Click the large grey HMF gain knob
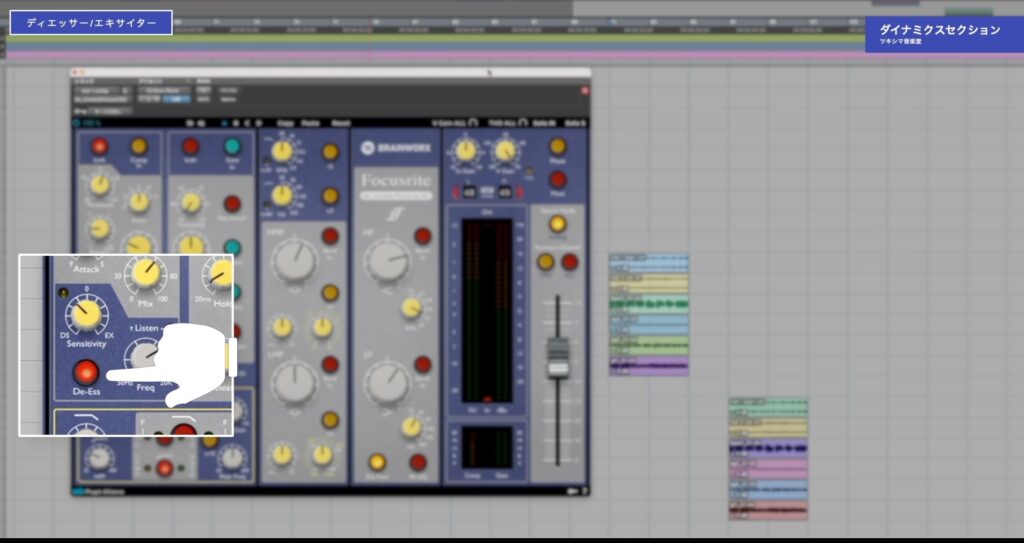 (x=294, y=260)
